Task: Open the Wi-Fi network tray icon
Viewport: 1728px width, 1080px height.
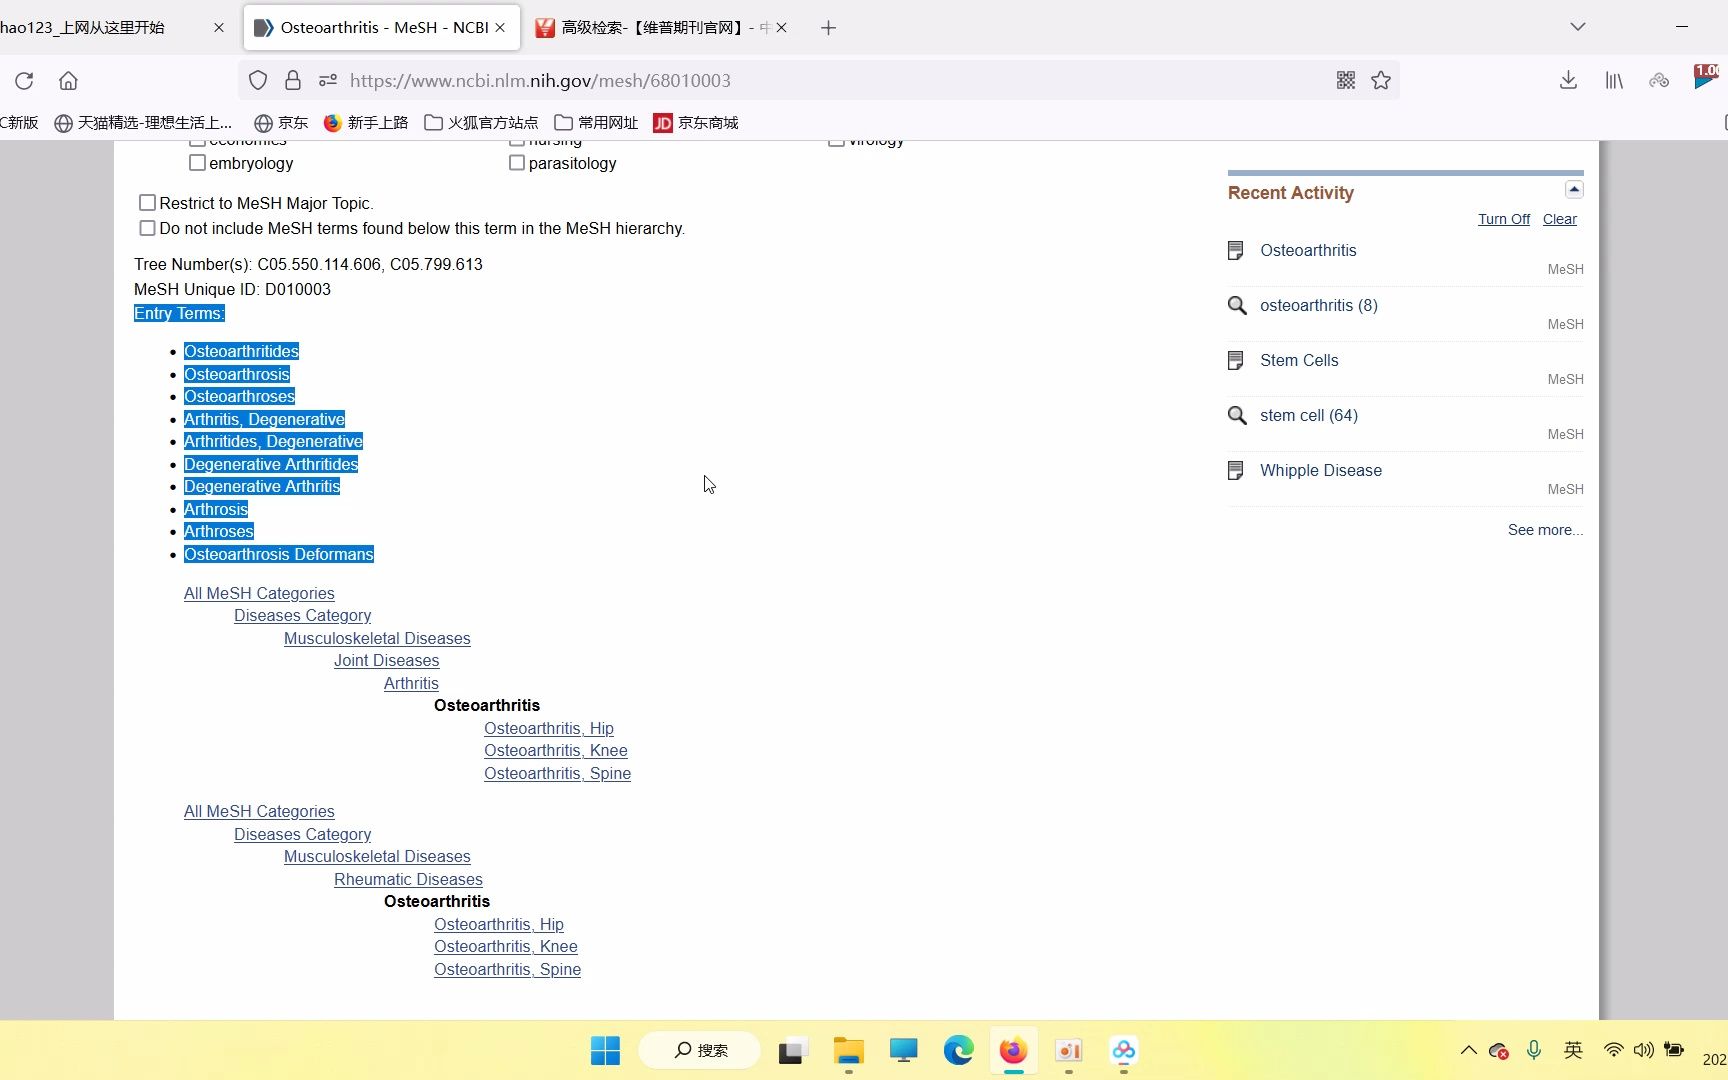Action: coord(1613,1051)
